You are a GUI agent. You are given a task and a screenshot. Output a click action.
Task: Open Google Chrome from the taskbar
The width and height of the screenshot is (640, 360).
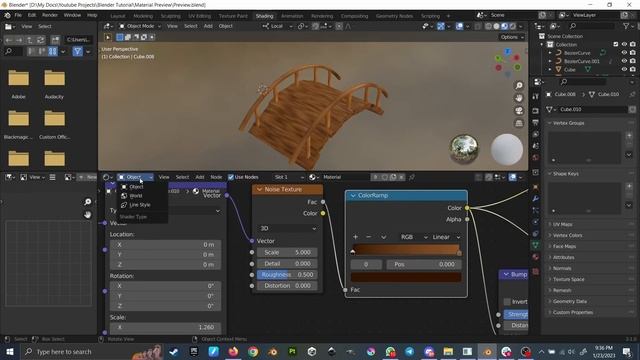(x=253, y=351)
